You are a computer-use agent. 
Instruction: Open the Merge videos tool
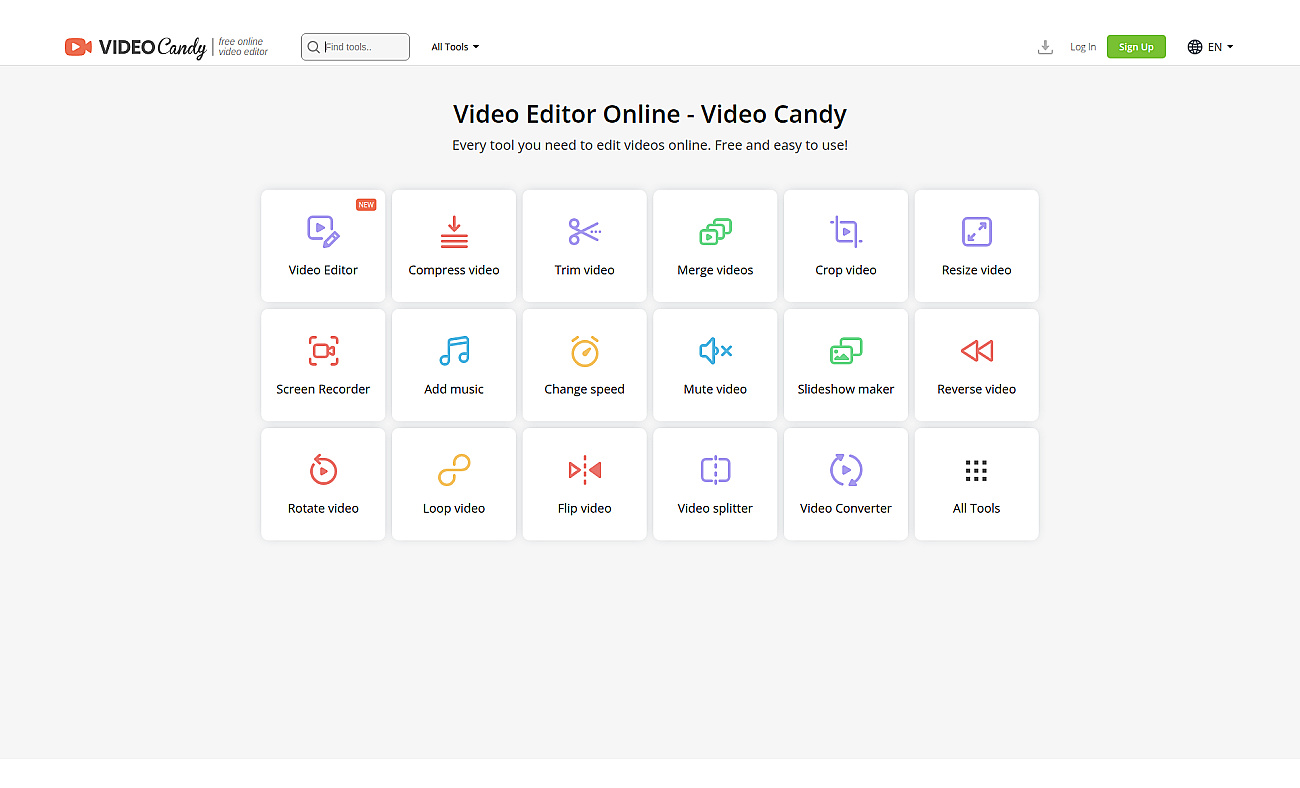click(x=715, y=246)
